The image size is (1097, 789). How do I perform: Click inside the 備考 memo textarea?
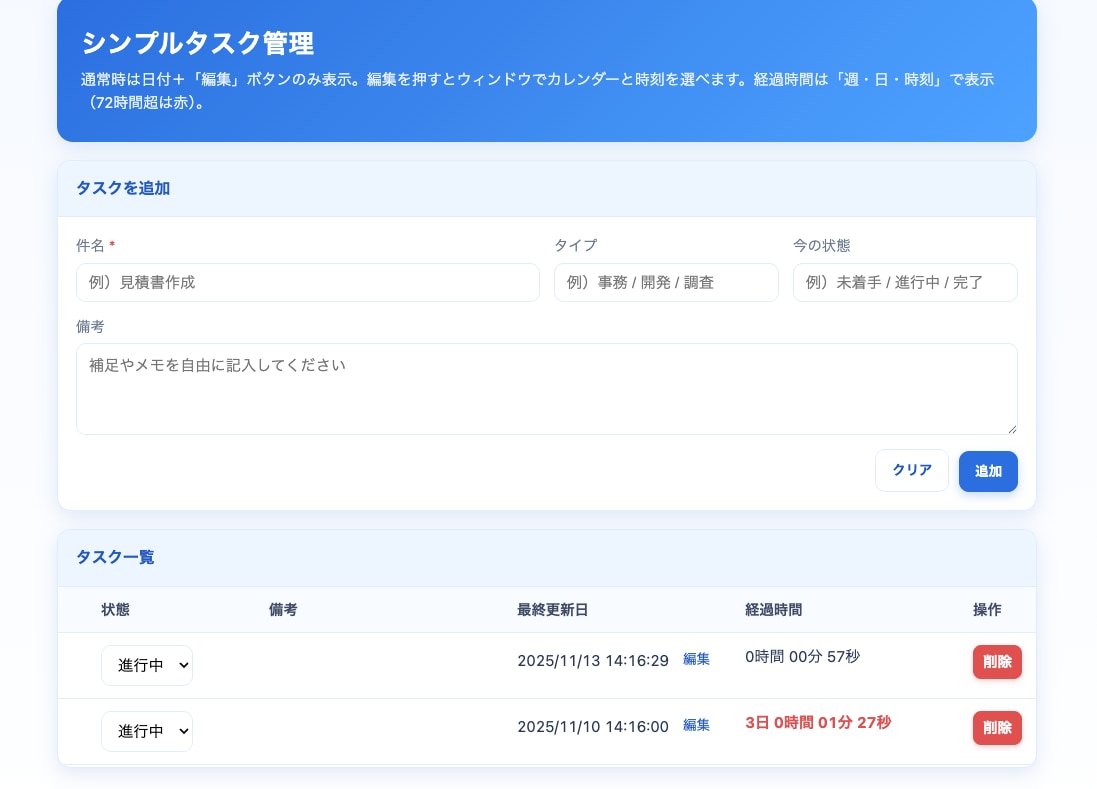546,389
